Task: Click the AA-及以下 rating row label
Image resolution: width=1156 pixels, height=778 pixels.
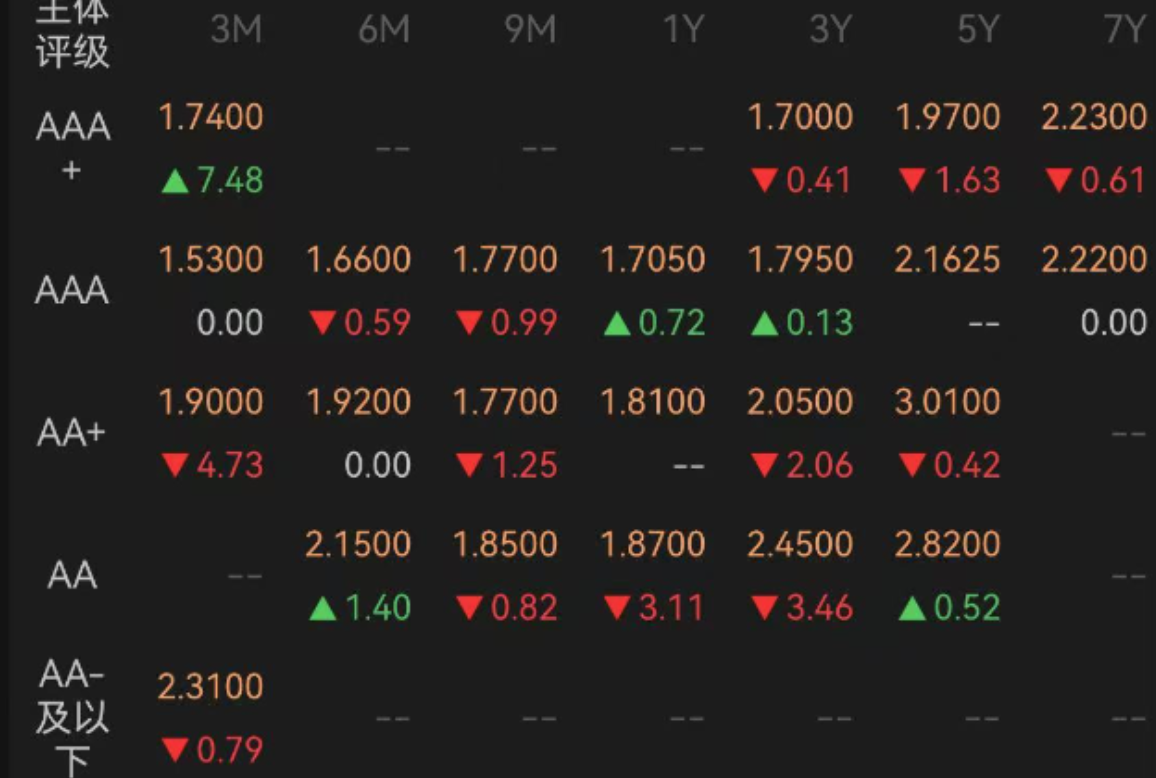Action: click(72, 718)
